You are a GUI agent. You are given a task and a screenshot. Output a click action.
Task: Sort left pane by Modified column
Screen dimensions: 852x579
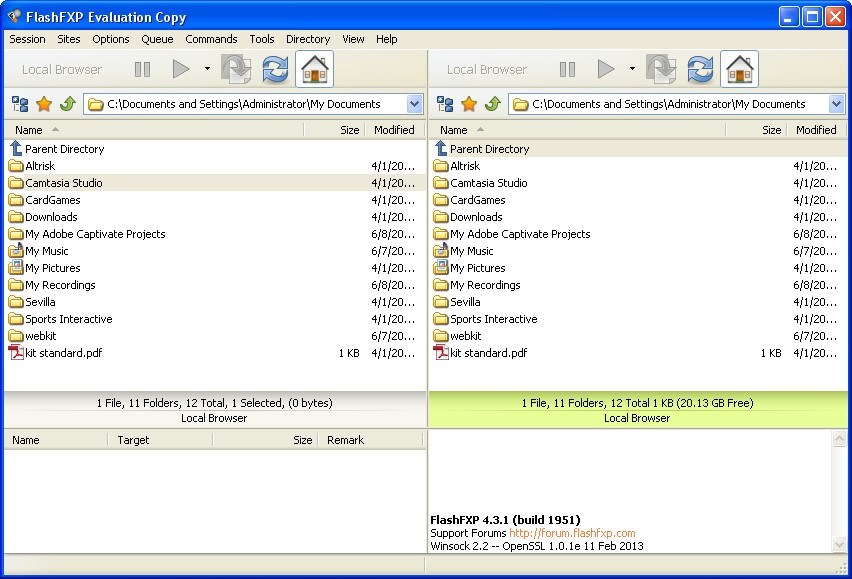394,130
